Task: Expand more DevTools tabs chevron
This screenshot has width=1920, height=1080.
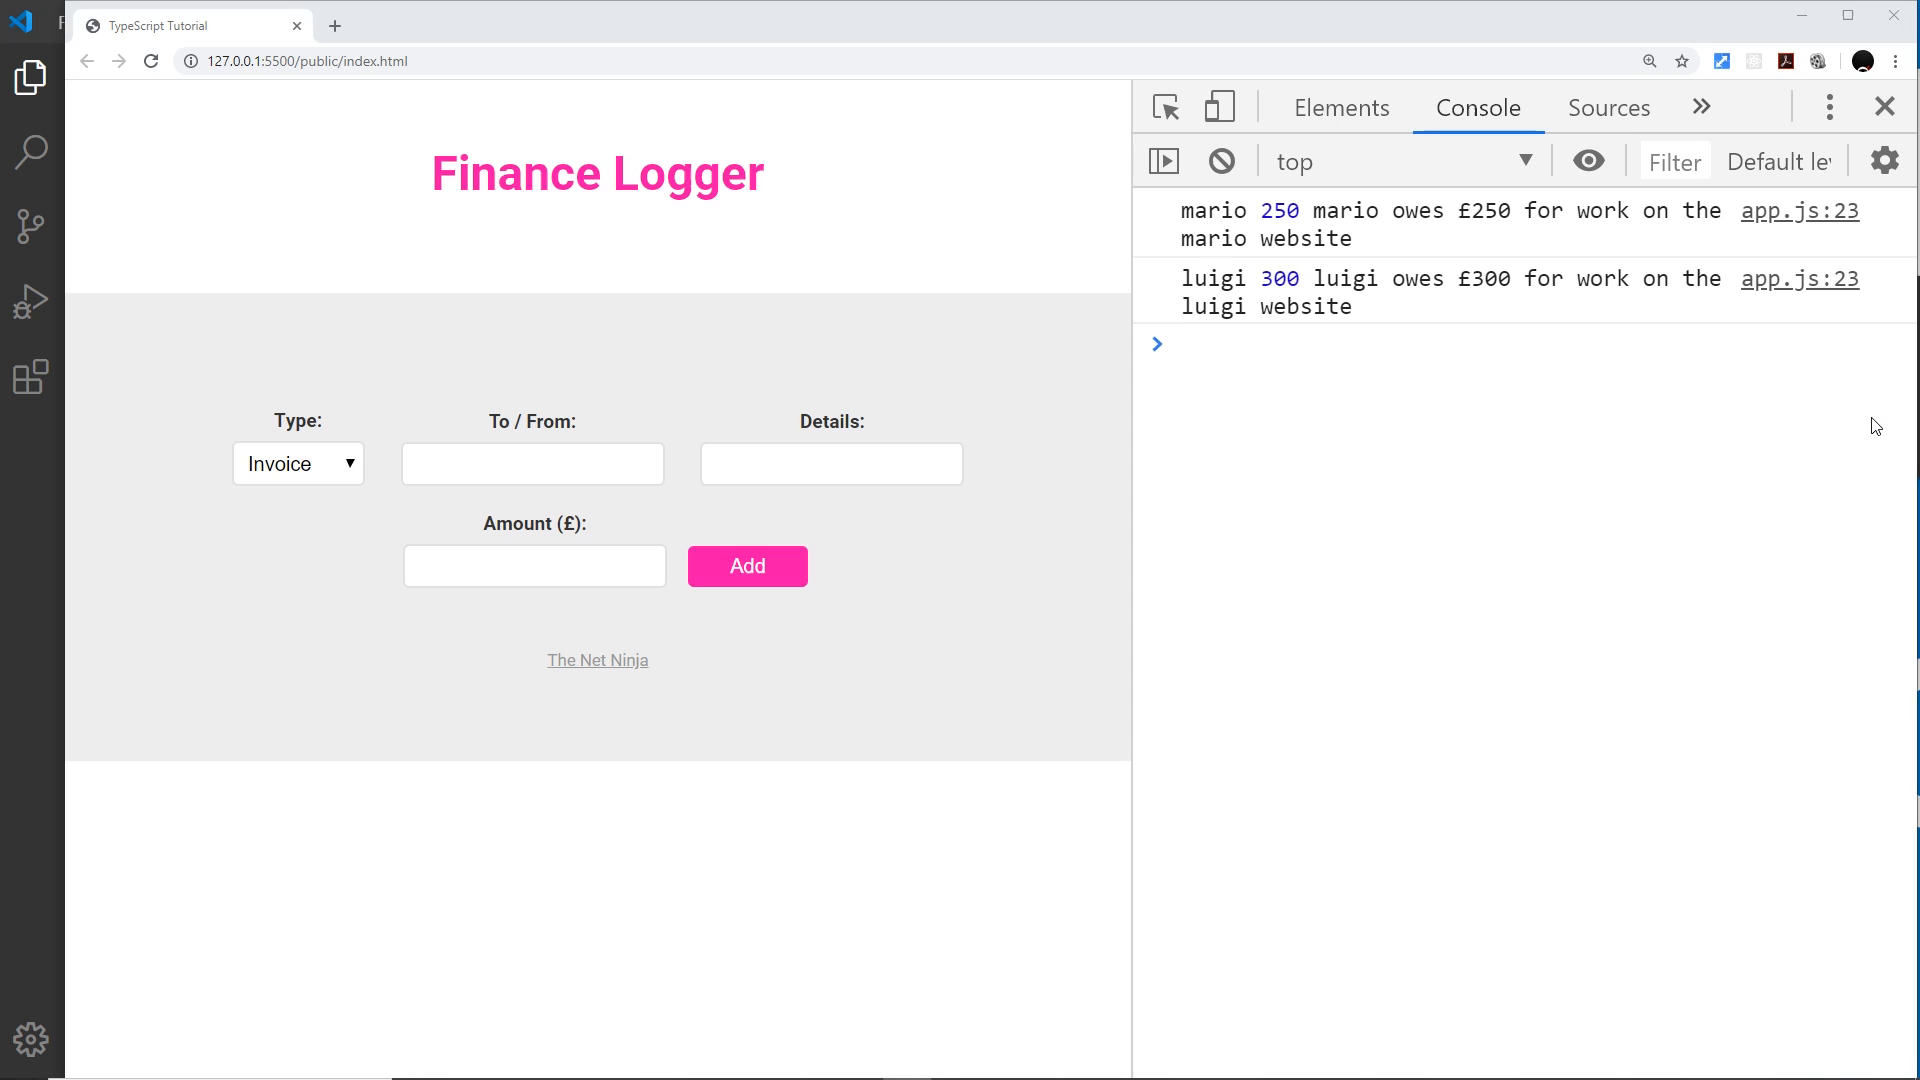Action: pos(1701,107)
